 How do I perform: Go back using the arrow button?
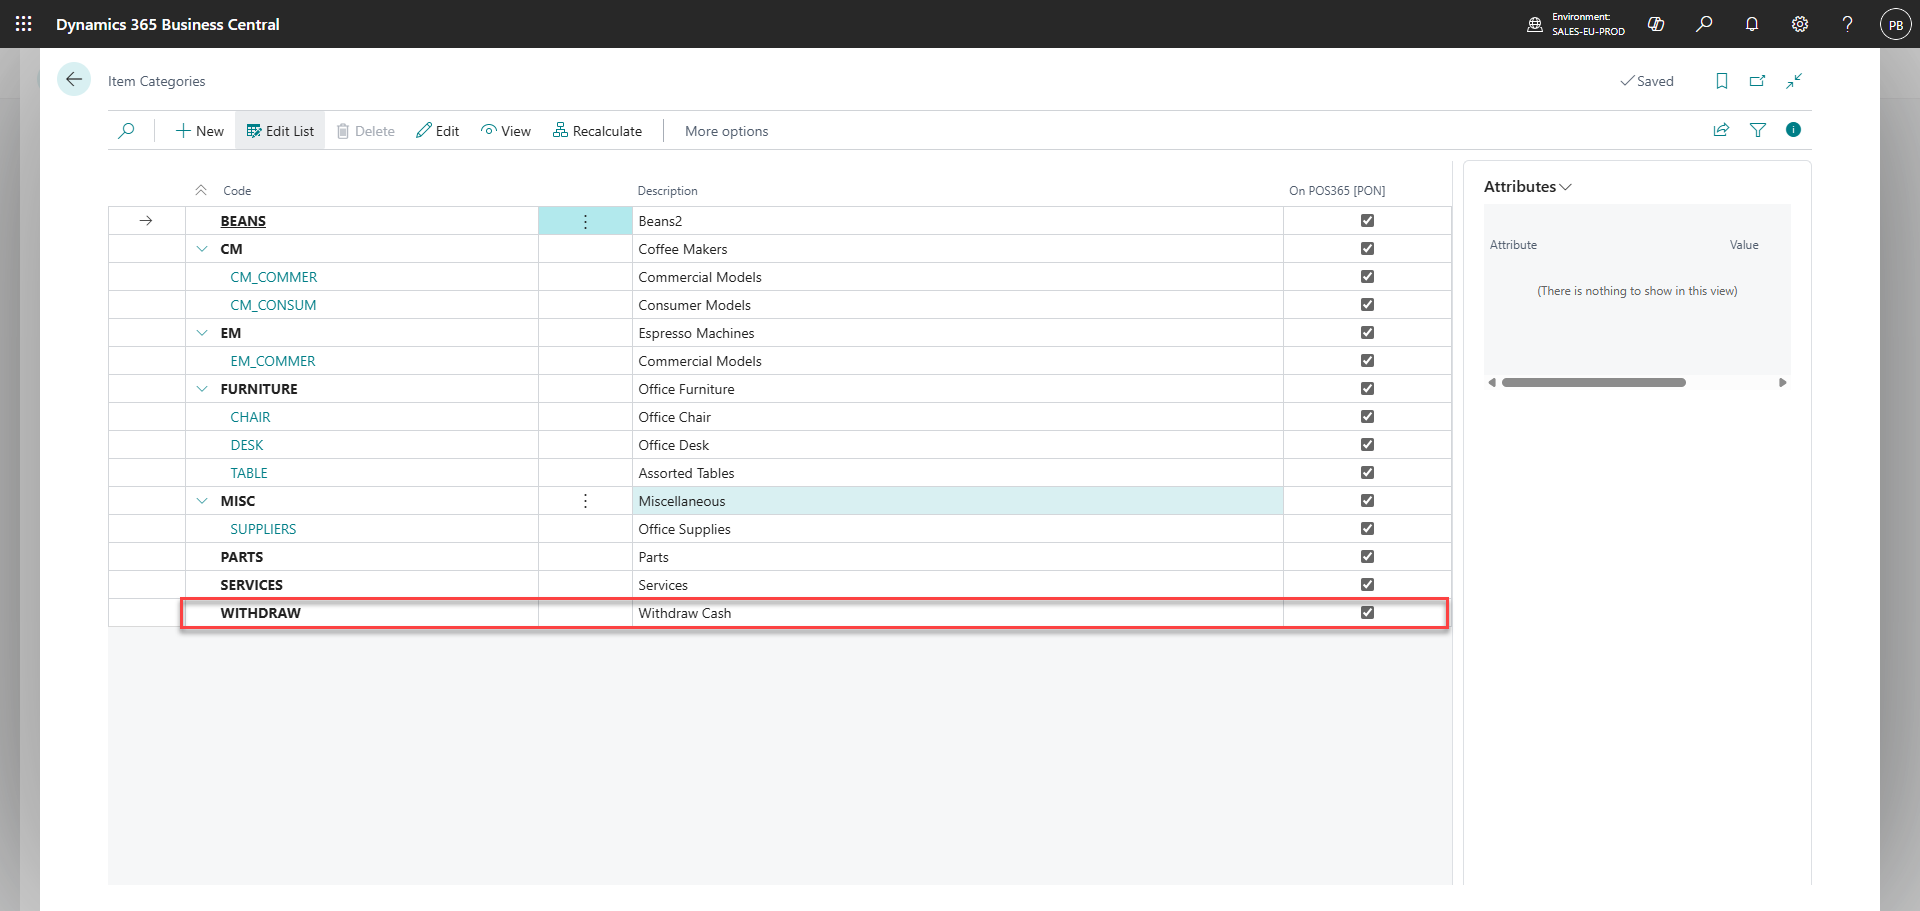pos(74,80)
